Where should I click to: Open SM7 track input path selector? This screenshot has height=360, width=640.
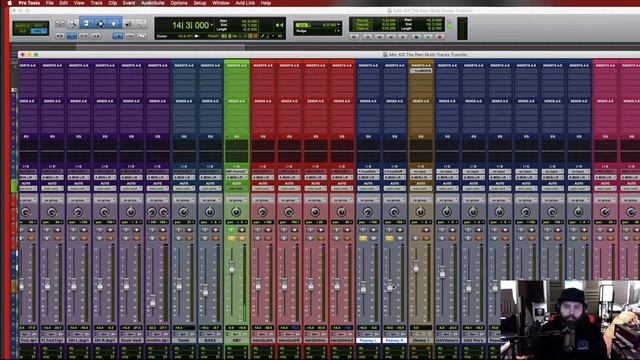coord(236,172)
